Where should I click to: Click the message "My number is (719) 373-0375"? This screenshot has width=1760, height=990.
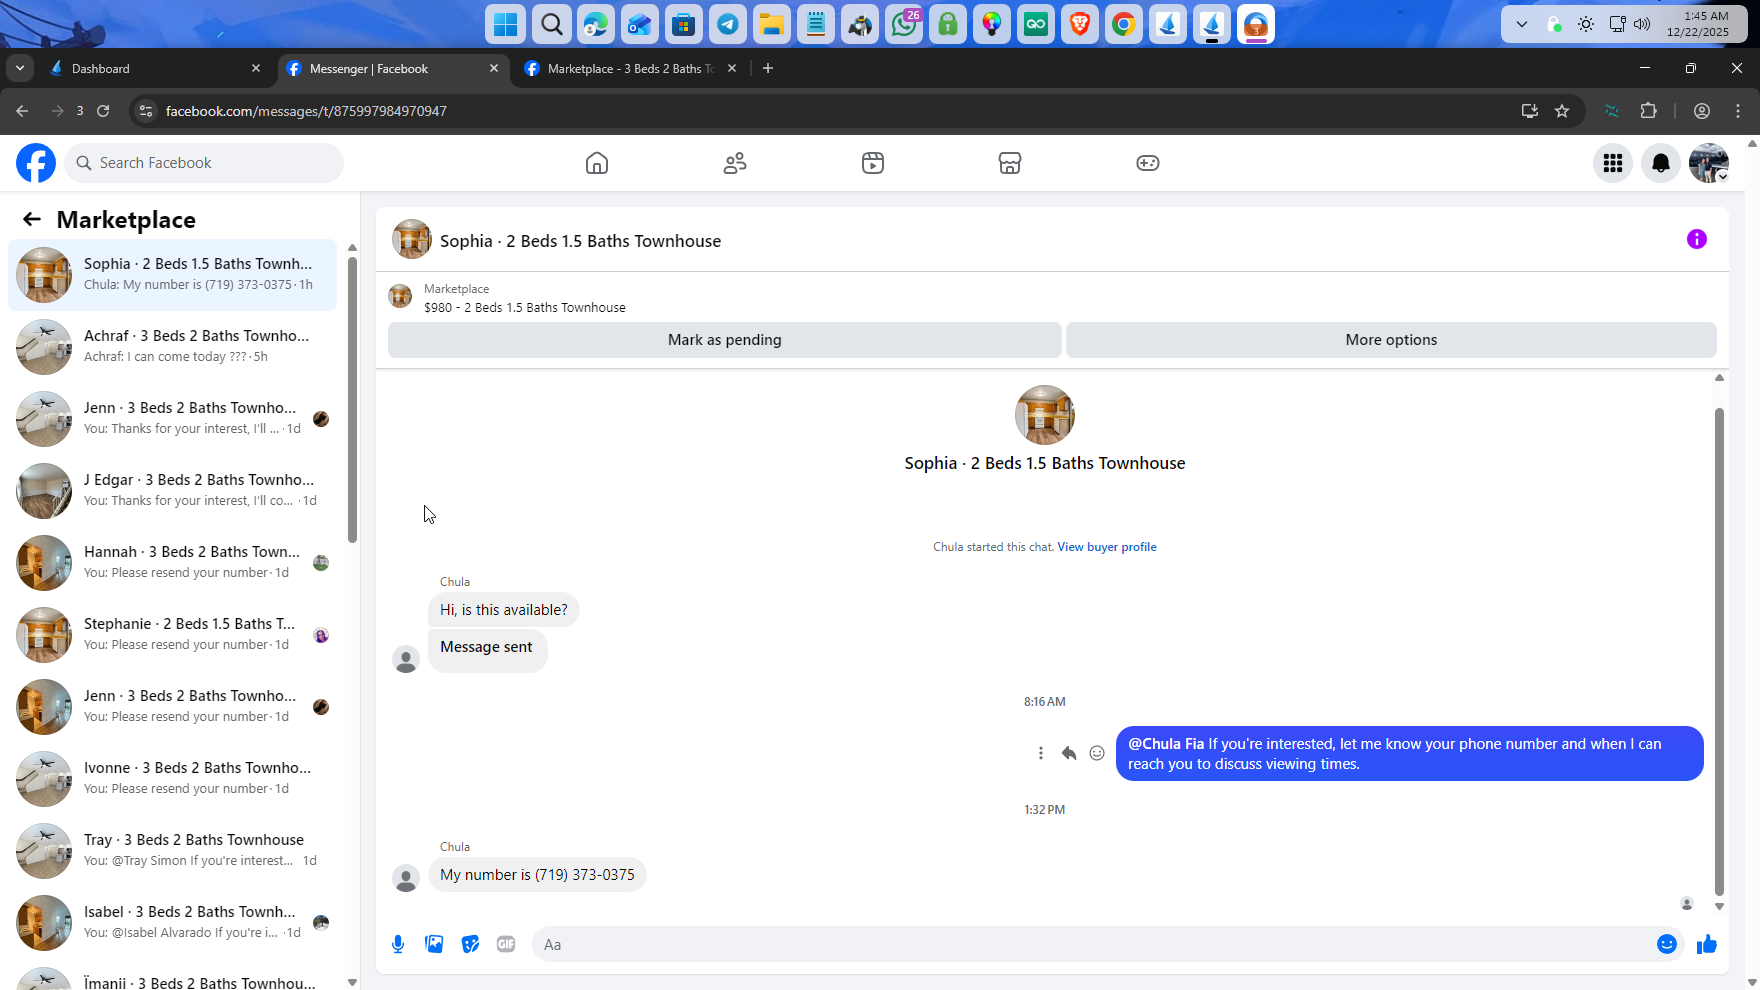[537, 875]
